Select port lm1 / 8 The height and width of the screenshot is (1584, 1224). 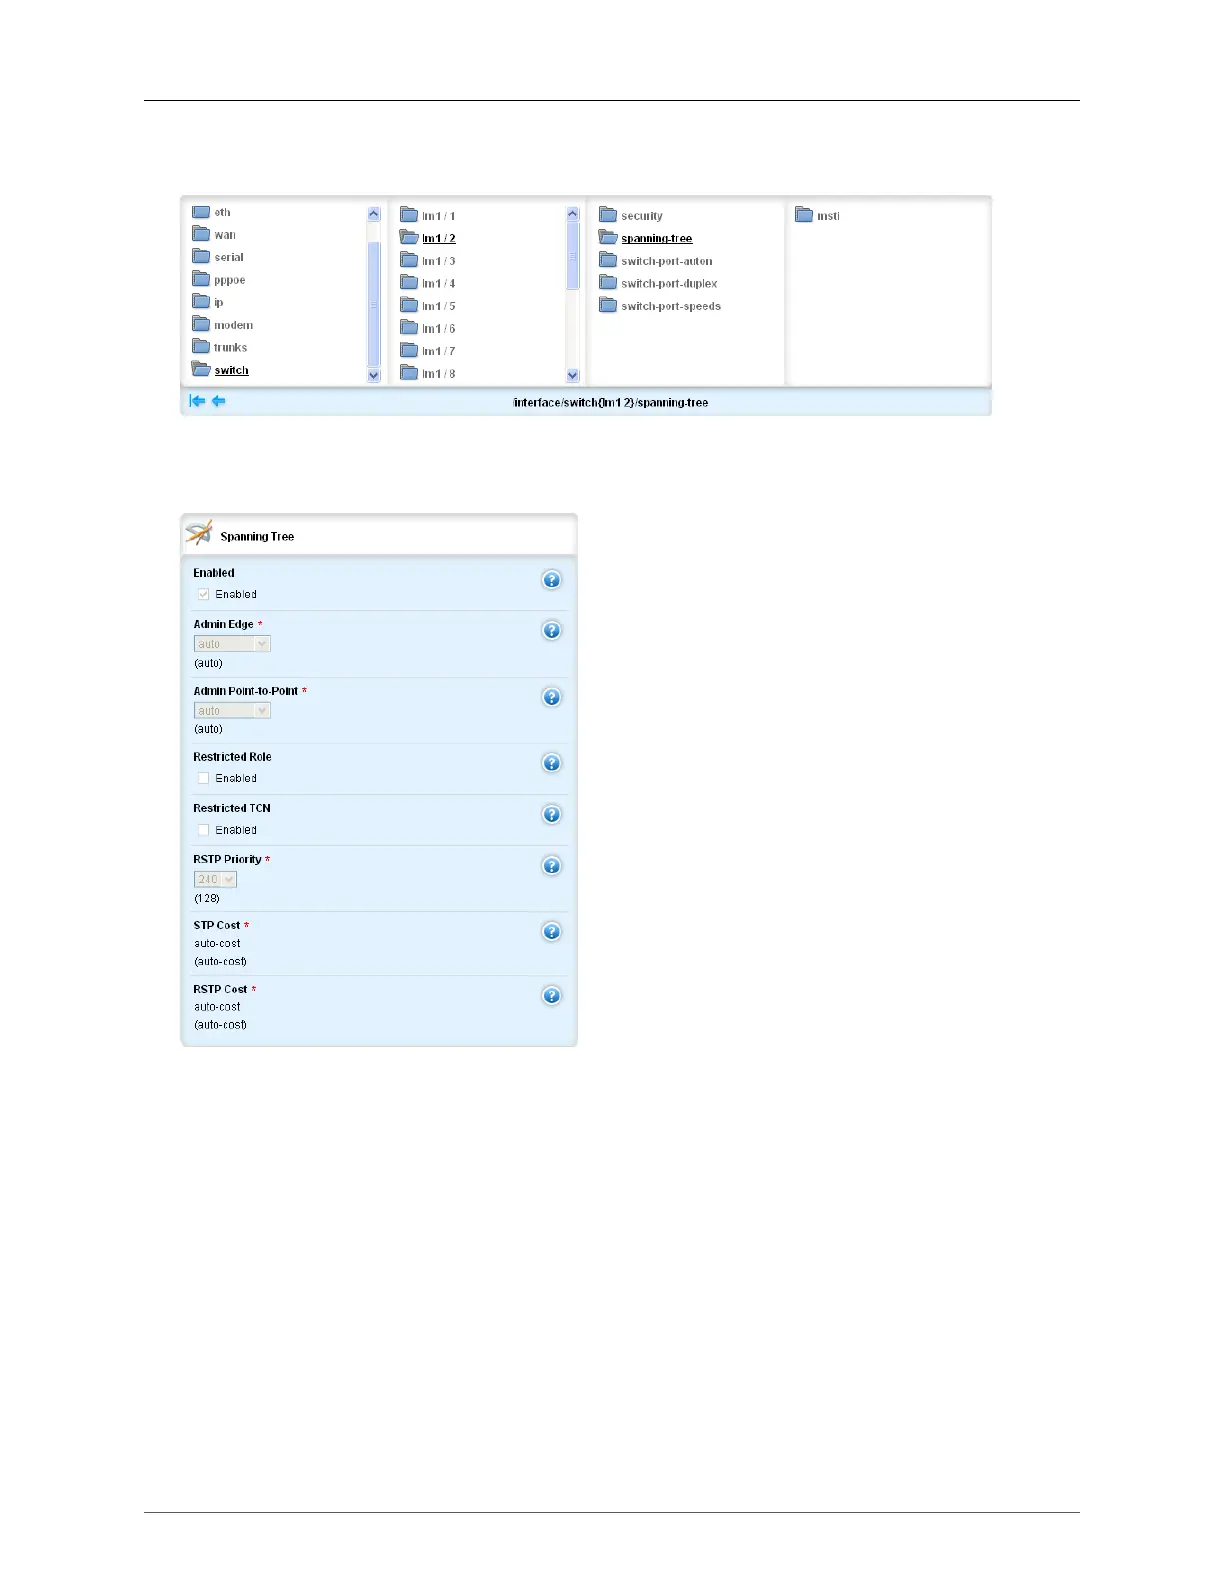click(x=428, y=373)
